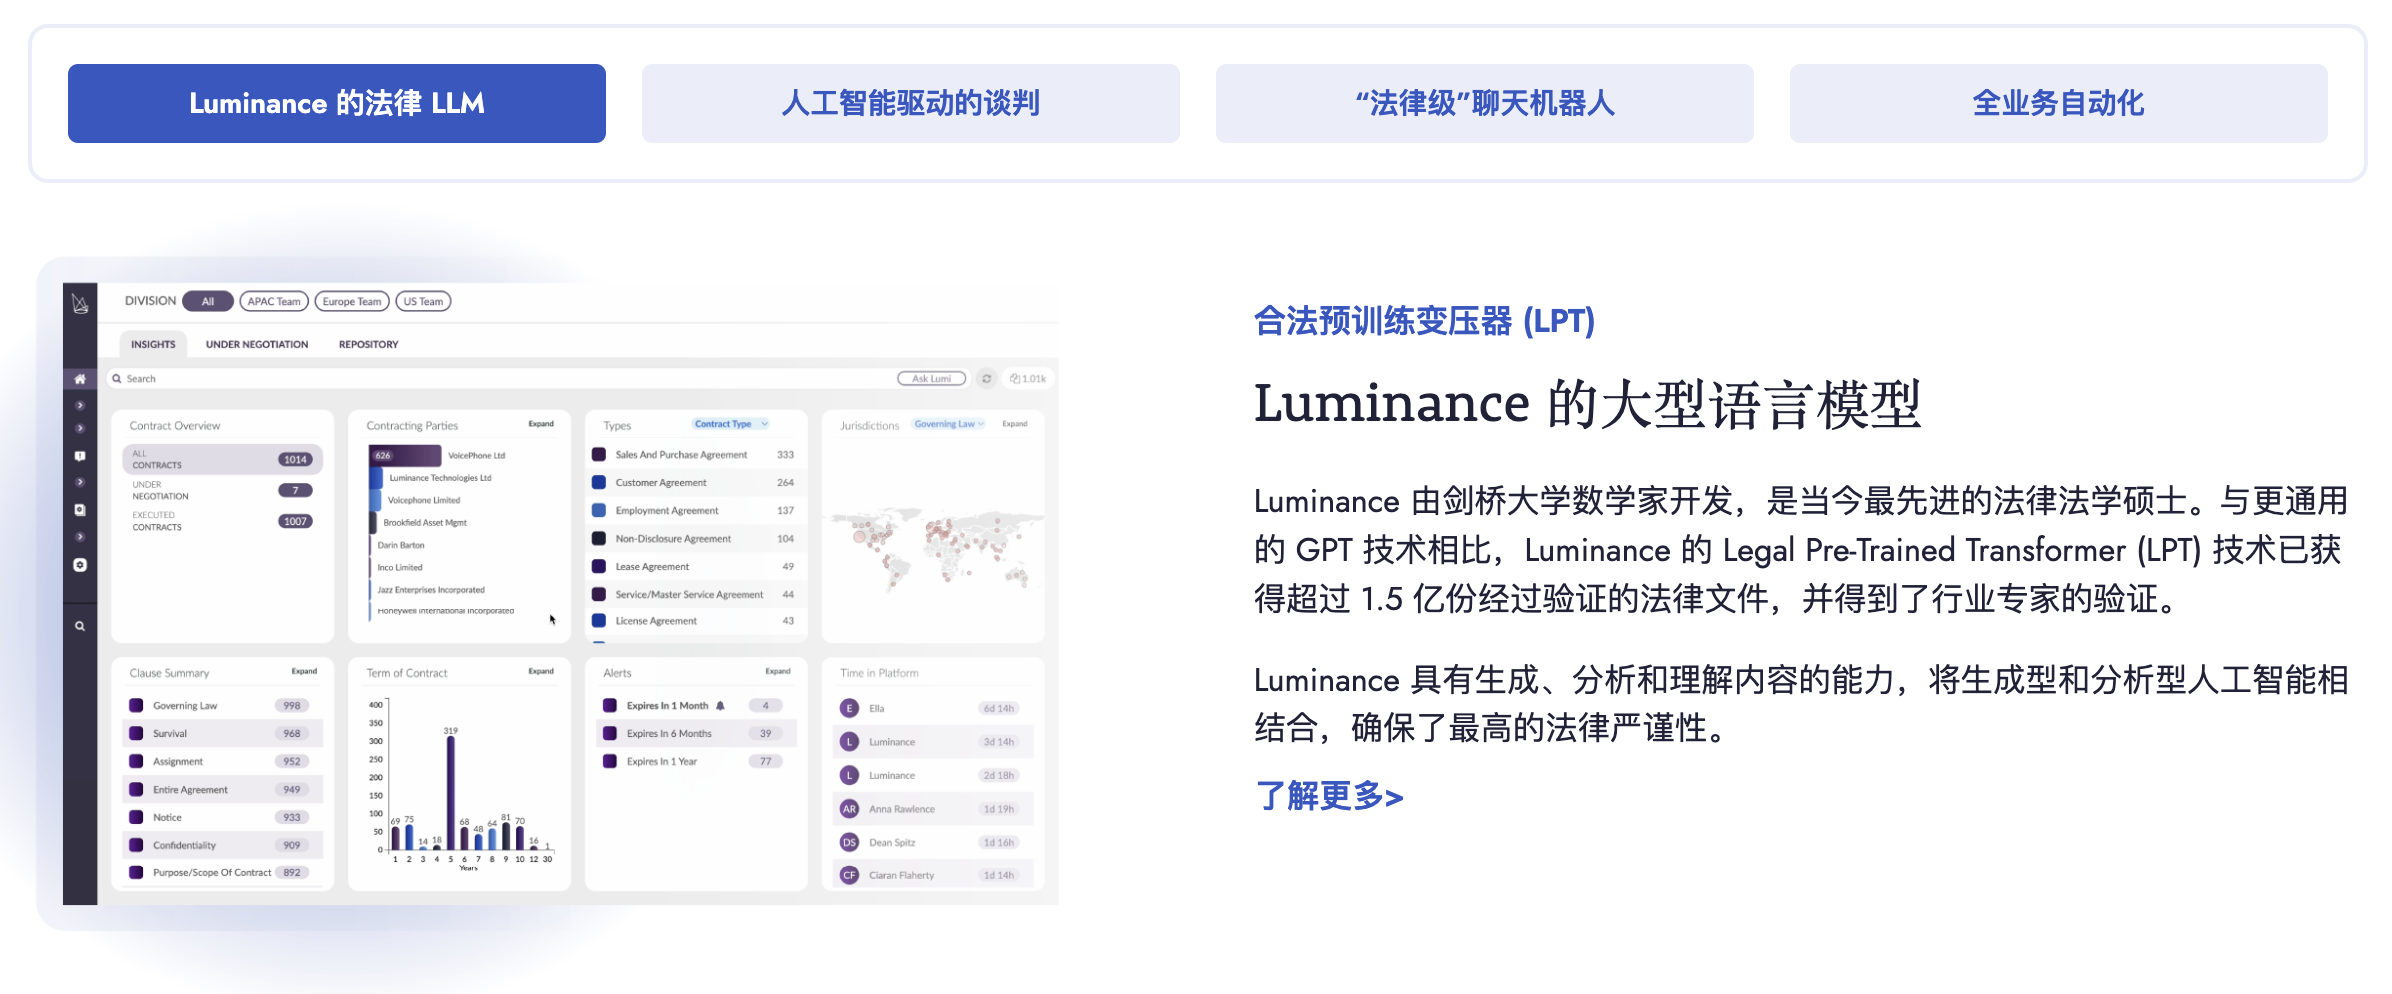The height and width of the screenshot is (994, 2392).
Task: Click the Confidentiality clause row
Action: (x=222, y=845)
